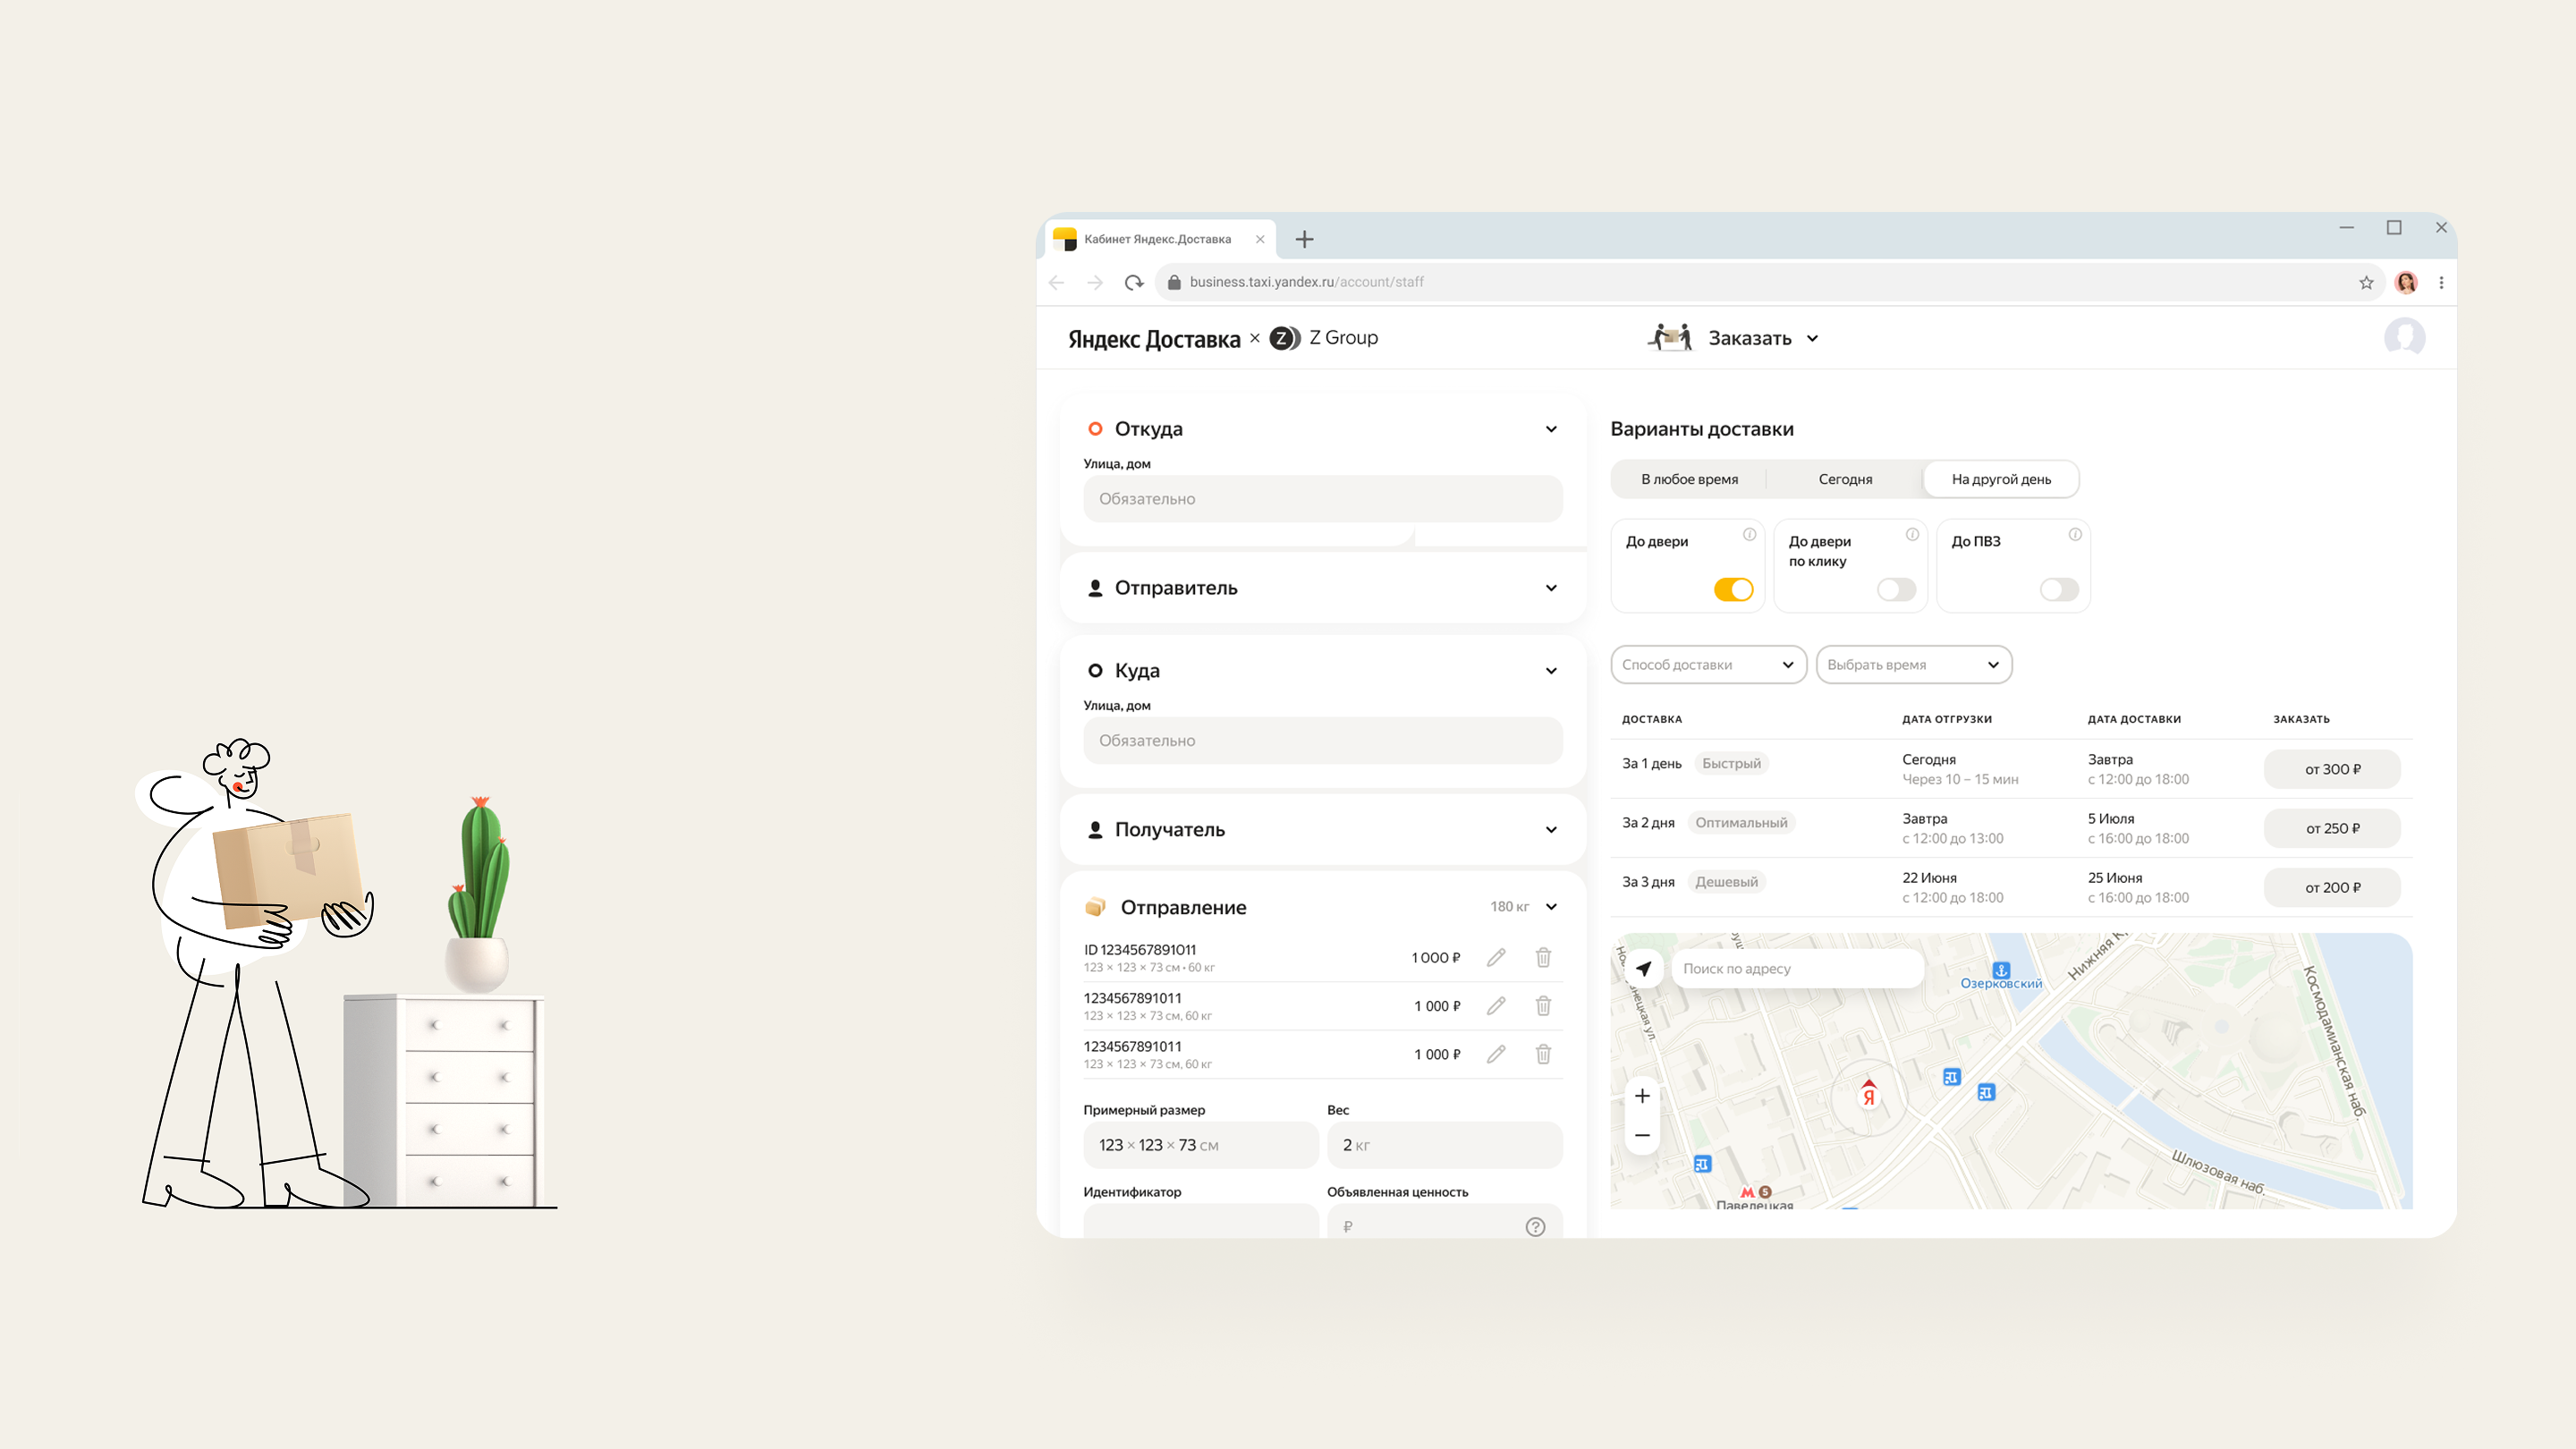2576x1449 pixels.
Task: Open the Заказать menu in the header
Action: pos(1763,338)
